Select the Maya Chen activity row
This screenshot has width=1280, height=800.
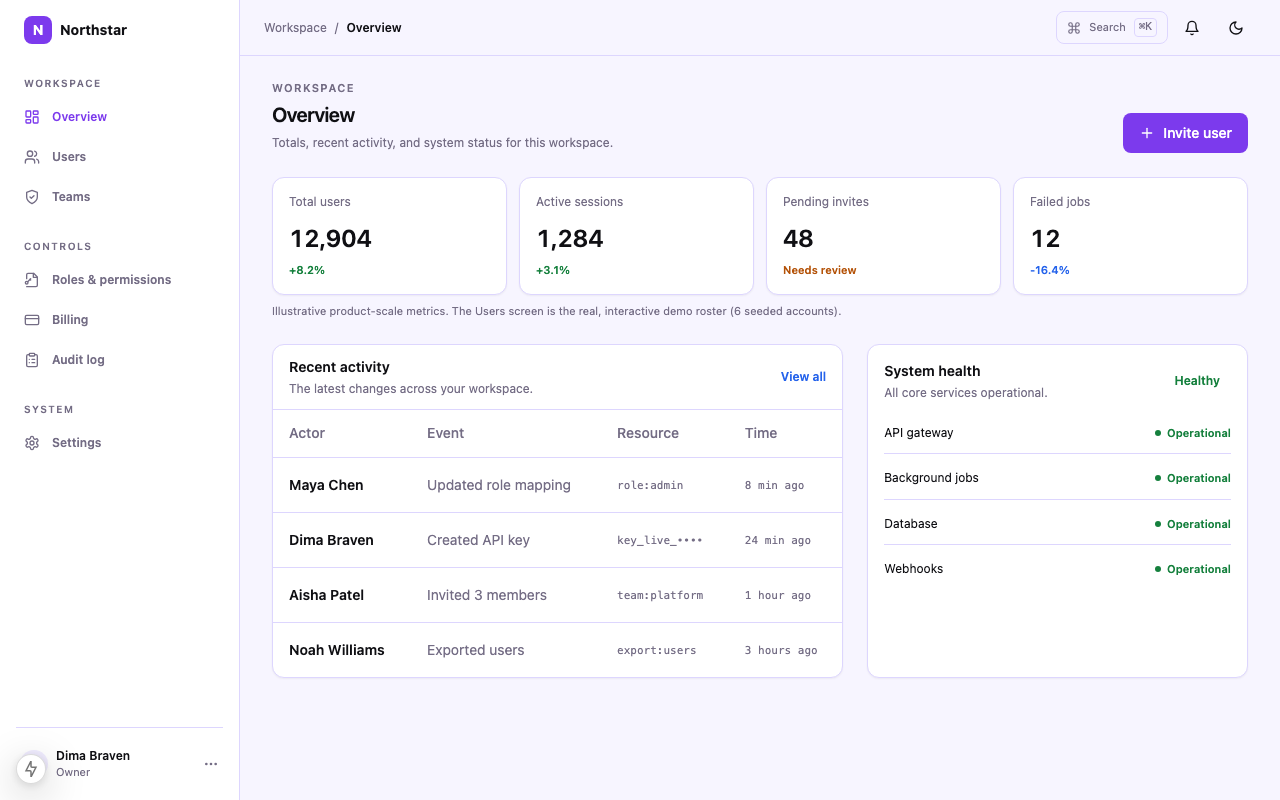tap(557, 485)
